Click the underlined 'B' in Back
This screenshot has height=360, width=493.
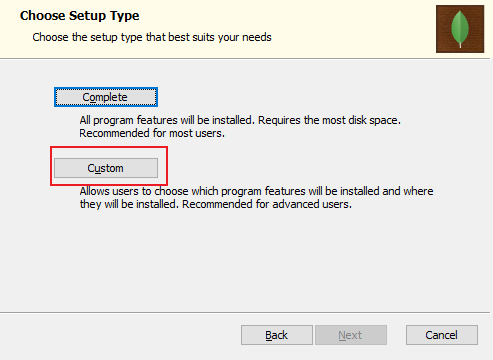[x=268, y=335]
